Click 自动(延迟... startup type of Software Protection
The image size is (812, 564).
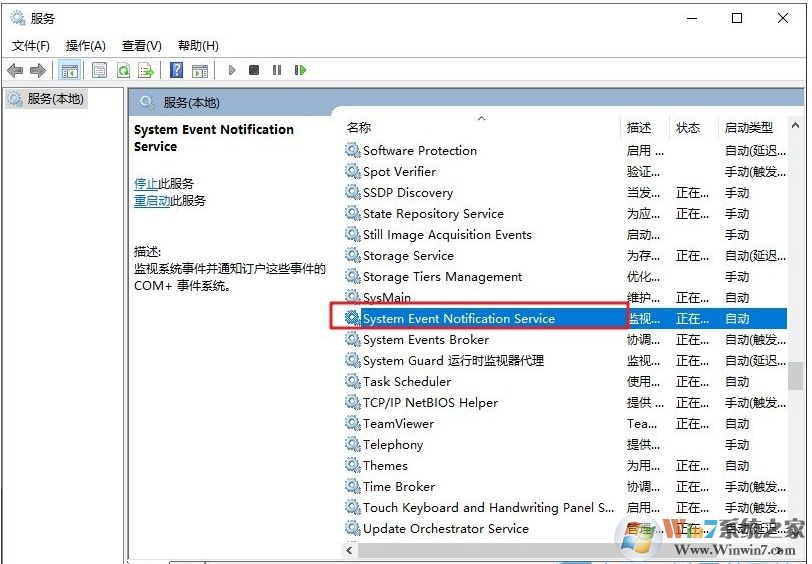pyautogui.click(x=755, y=150)
